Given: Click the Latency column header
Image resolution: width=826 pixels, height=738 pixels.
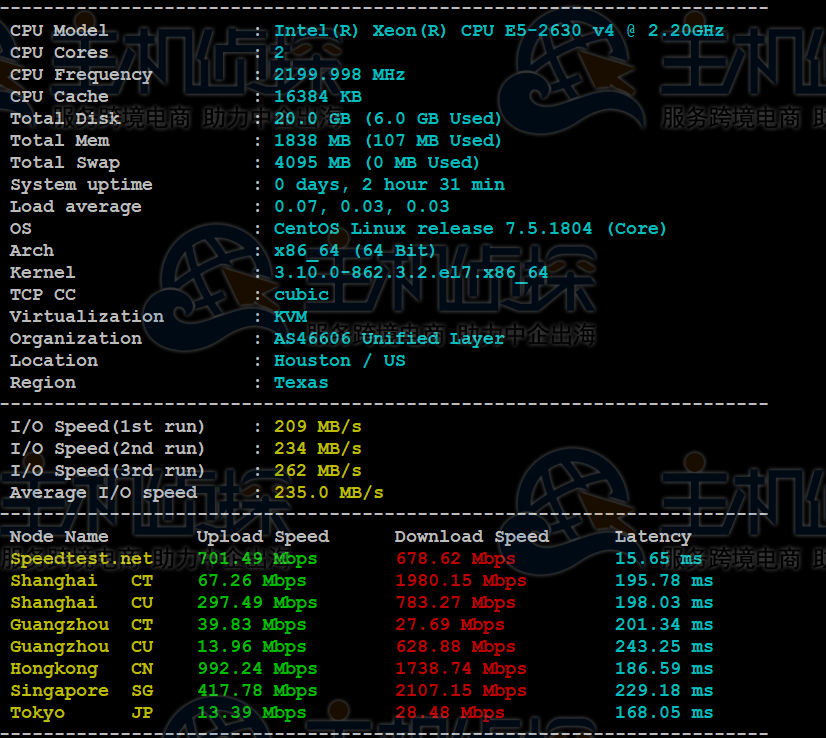Looking at the screenshot, I should pyautogui.click(x=653, y=537).
